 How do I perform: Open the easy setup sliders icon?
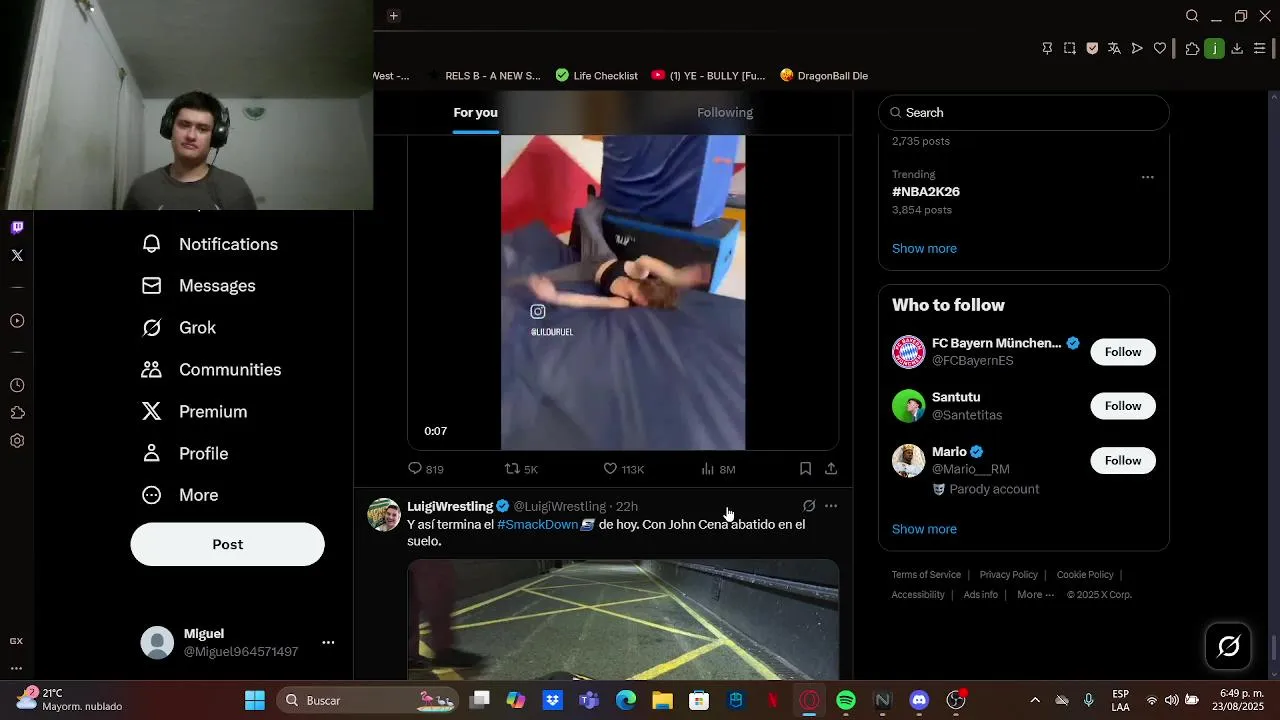(1260, 48)
